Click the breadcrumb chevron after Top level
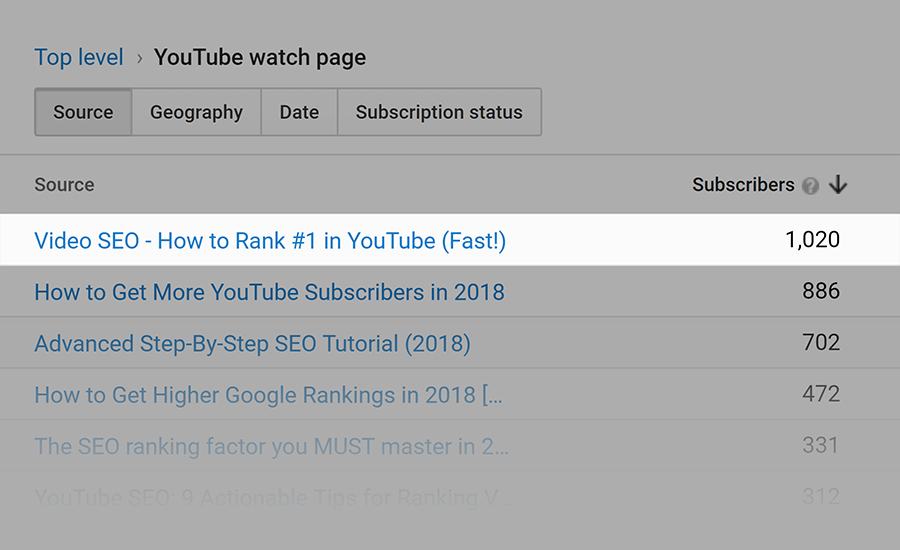This screenshot has height=550, width=900. [139, 58]
